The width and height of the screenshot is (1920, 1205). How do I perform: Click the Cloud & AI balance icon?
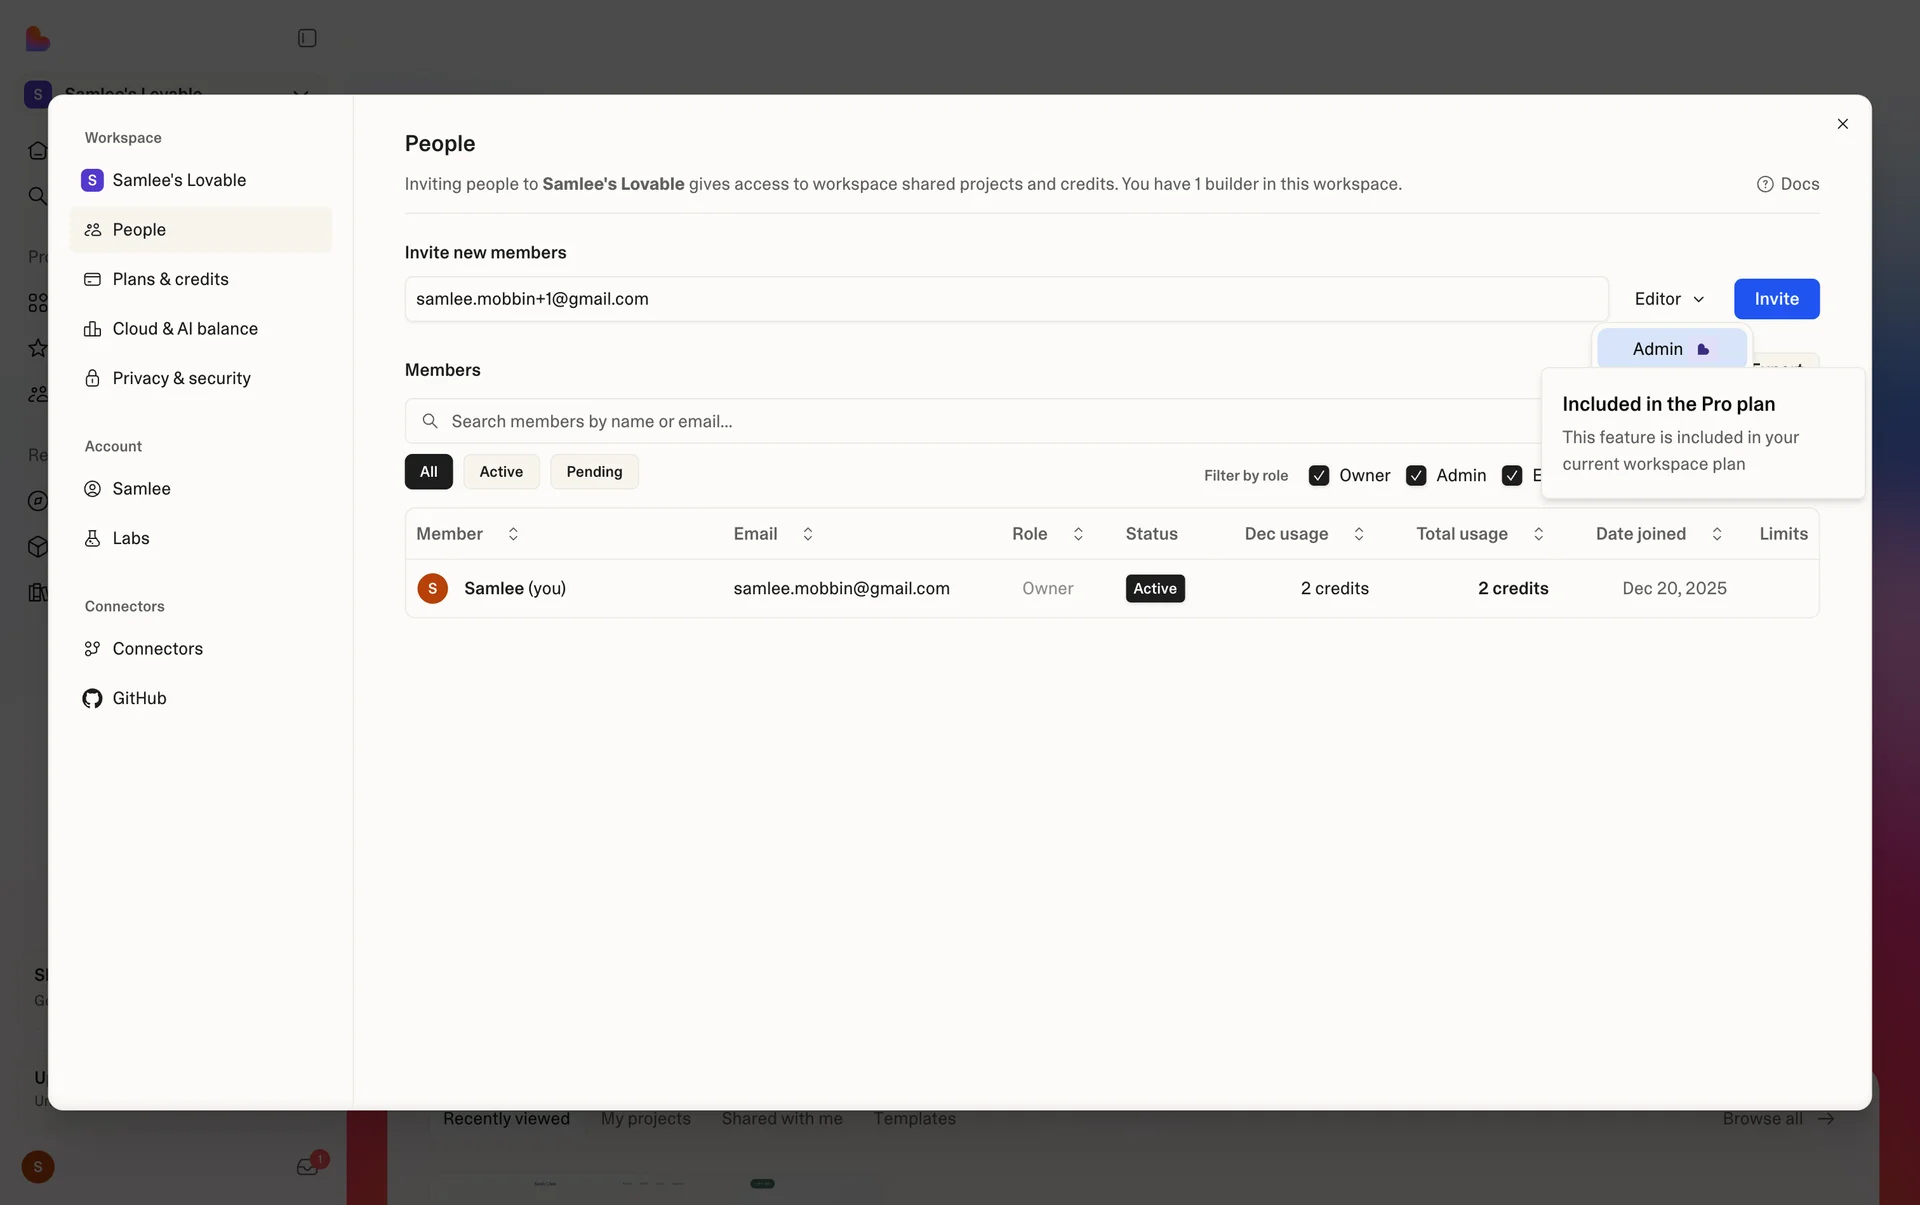click(93, 329)
